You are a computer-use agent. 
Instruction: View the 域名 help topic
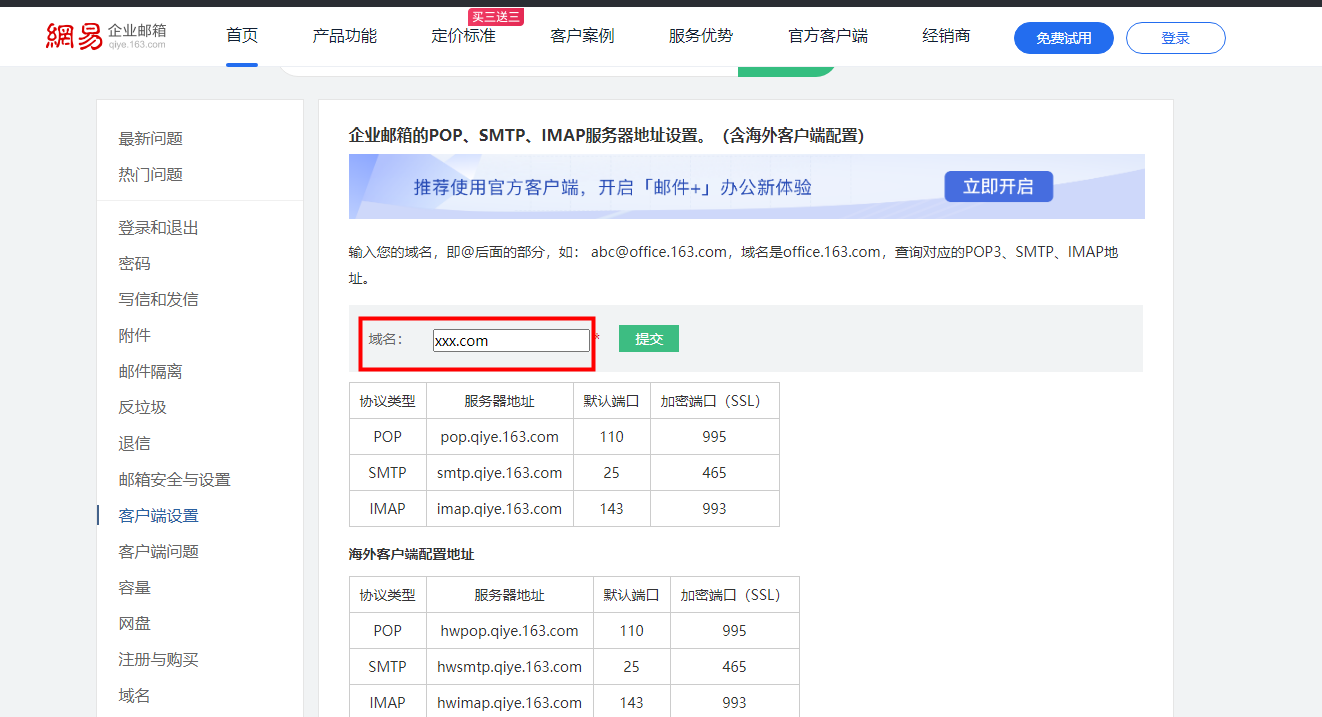(x=134, y=695)
